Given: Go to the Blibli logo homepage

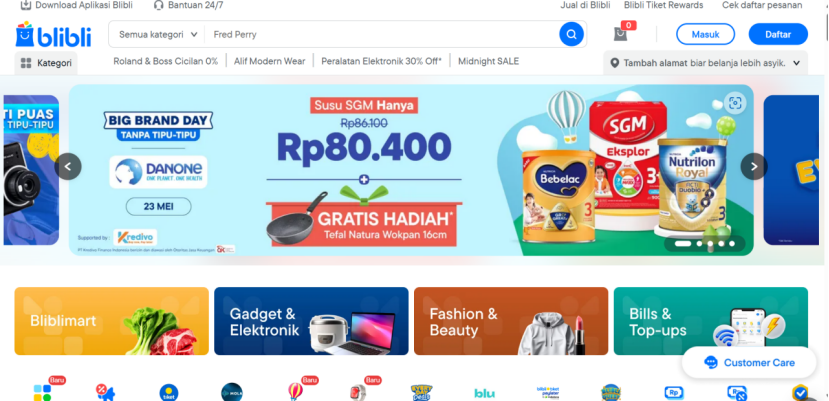Looking at the screenshot, I should (x=53, y=34).
